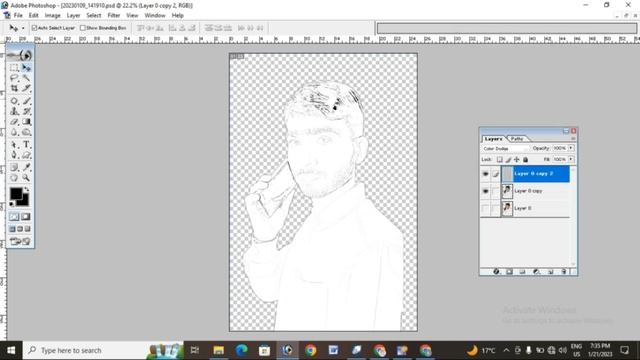Select the Notes tool

pos(14,167)
